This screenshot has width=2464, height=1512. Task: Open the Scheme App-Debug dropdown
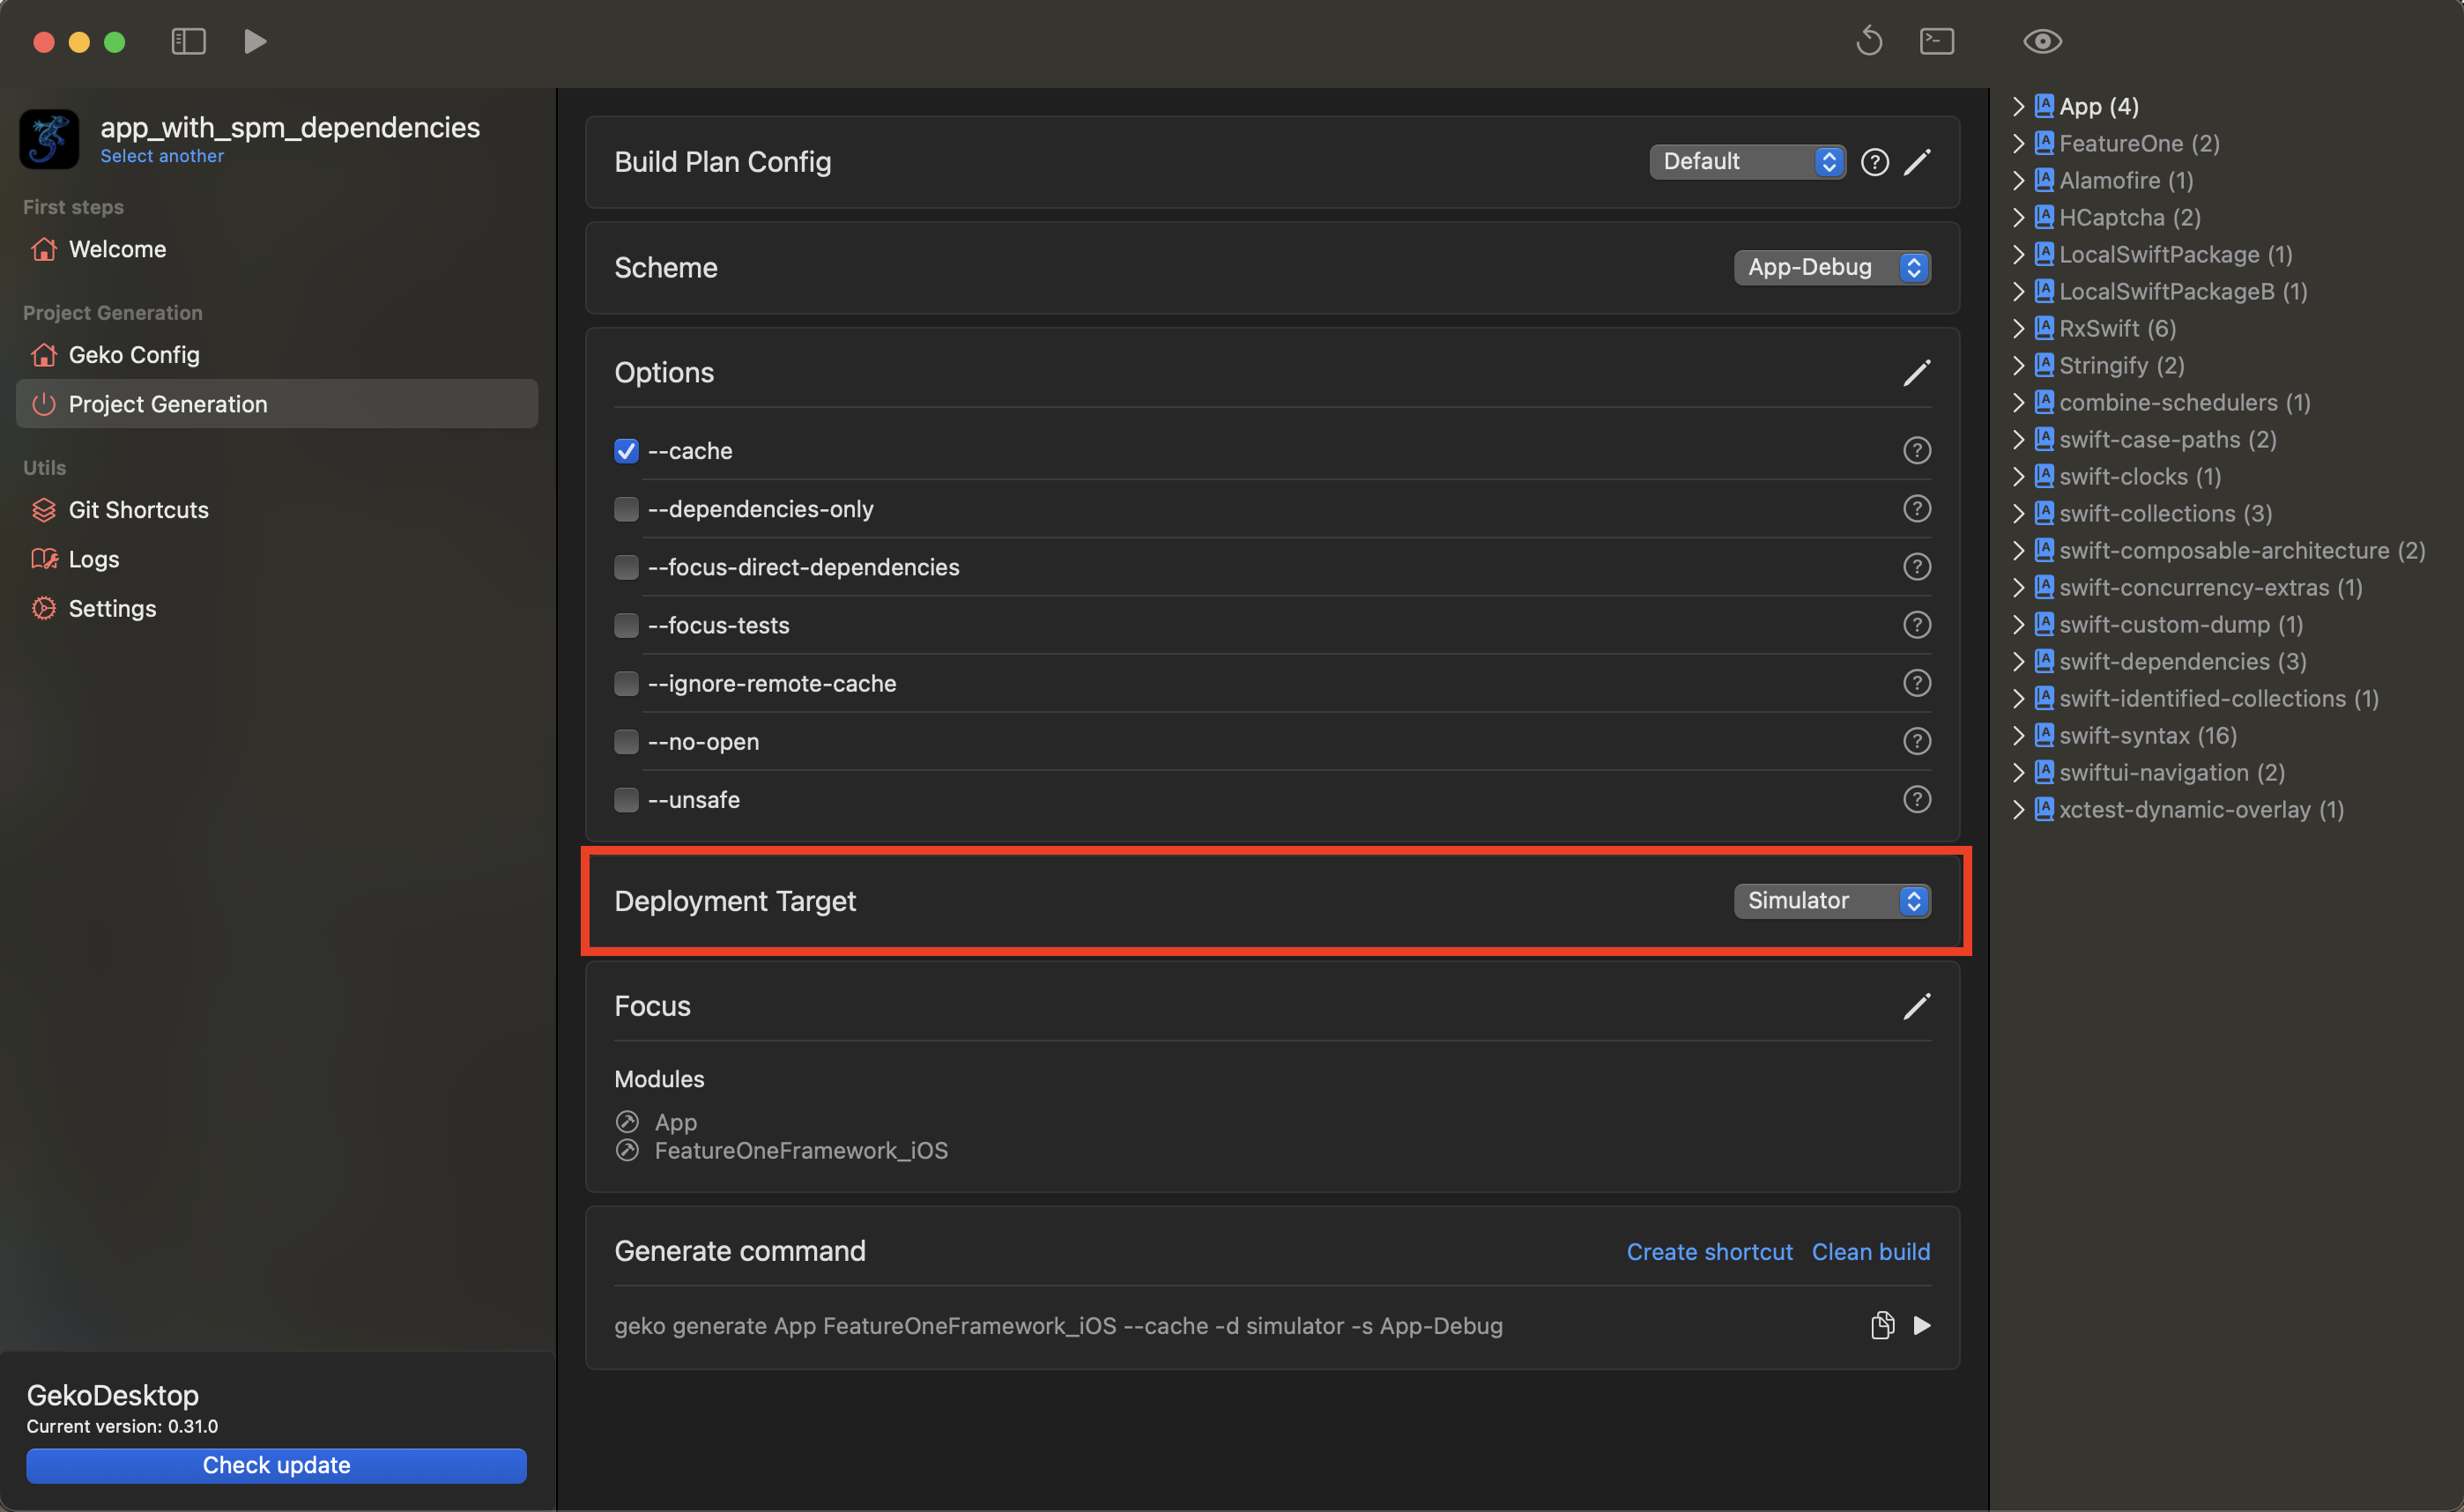(1831, 267)
